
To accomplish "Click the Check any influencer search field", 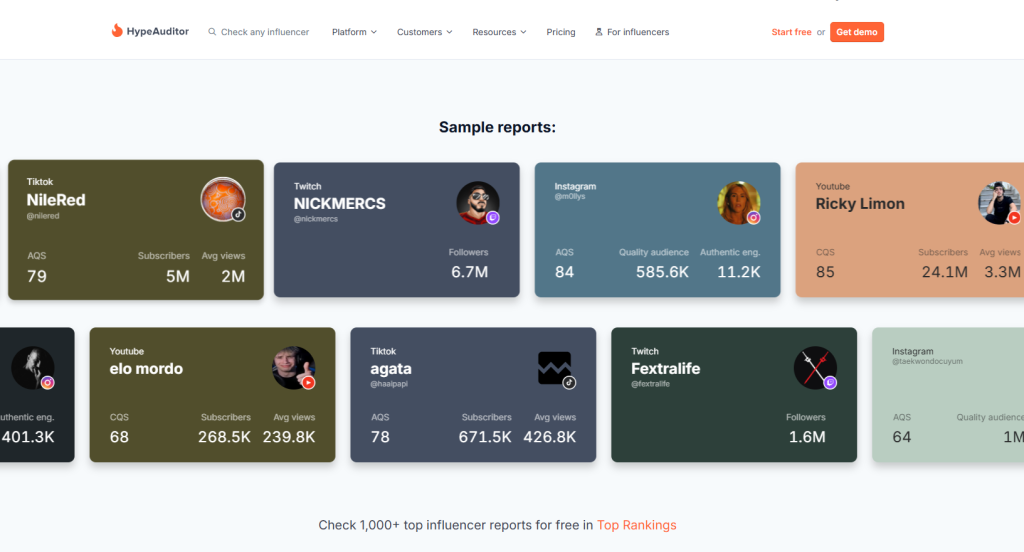I will (x=265, y=32).
